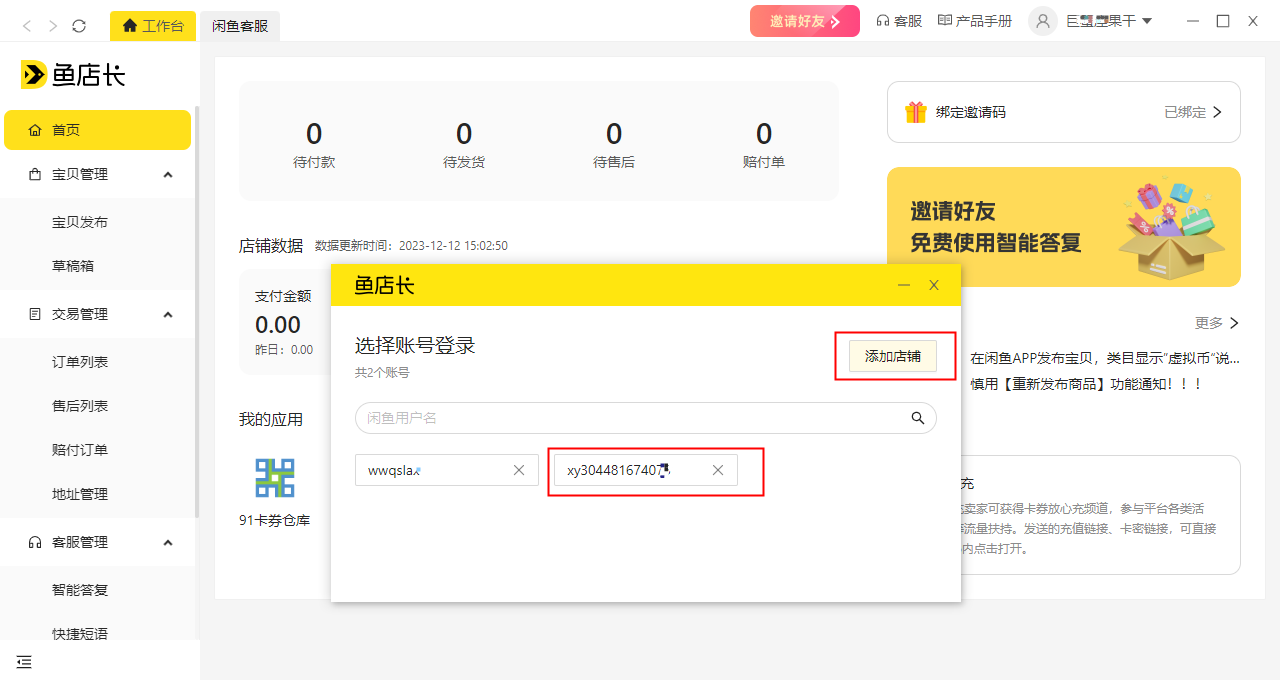Open 智能答复 in sidebar
This screenshot has width=1280, height=680.
(x=80, y=590)
